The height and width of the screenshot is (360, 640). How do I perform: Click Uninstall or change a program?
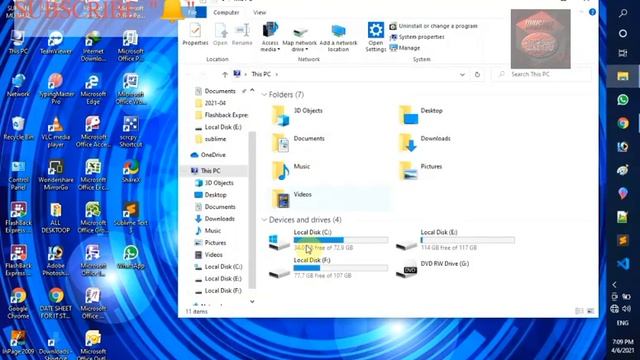click(x=433, y=26)
